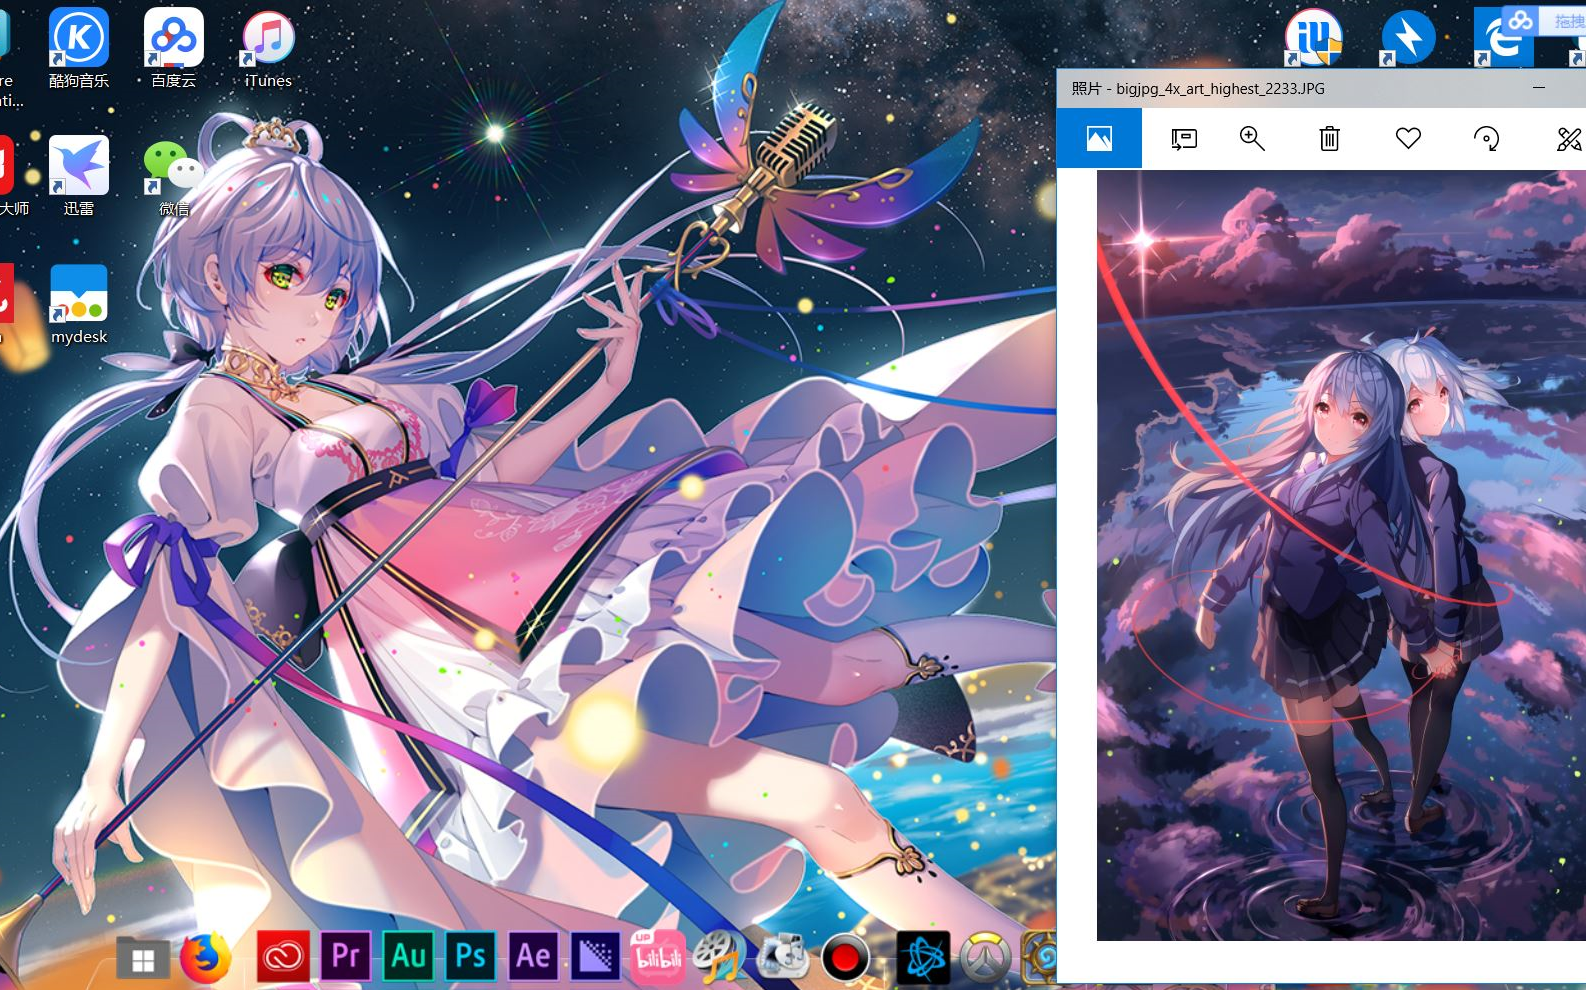Launch Adobe Premiere Pro from the dock
Screen dimensions: 1586x990
point(346,957)
